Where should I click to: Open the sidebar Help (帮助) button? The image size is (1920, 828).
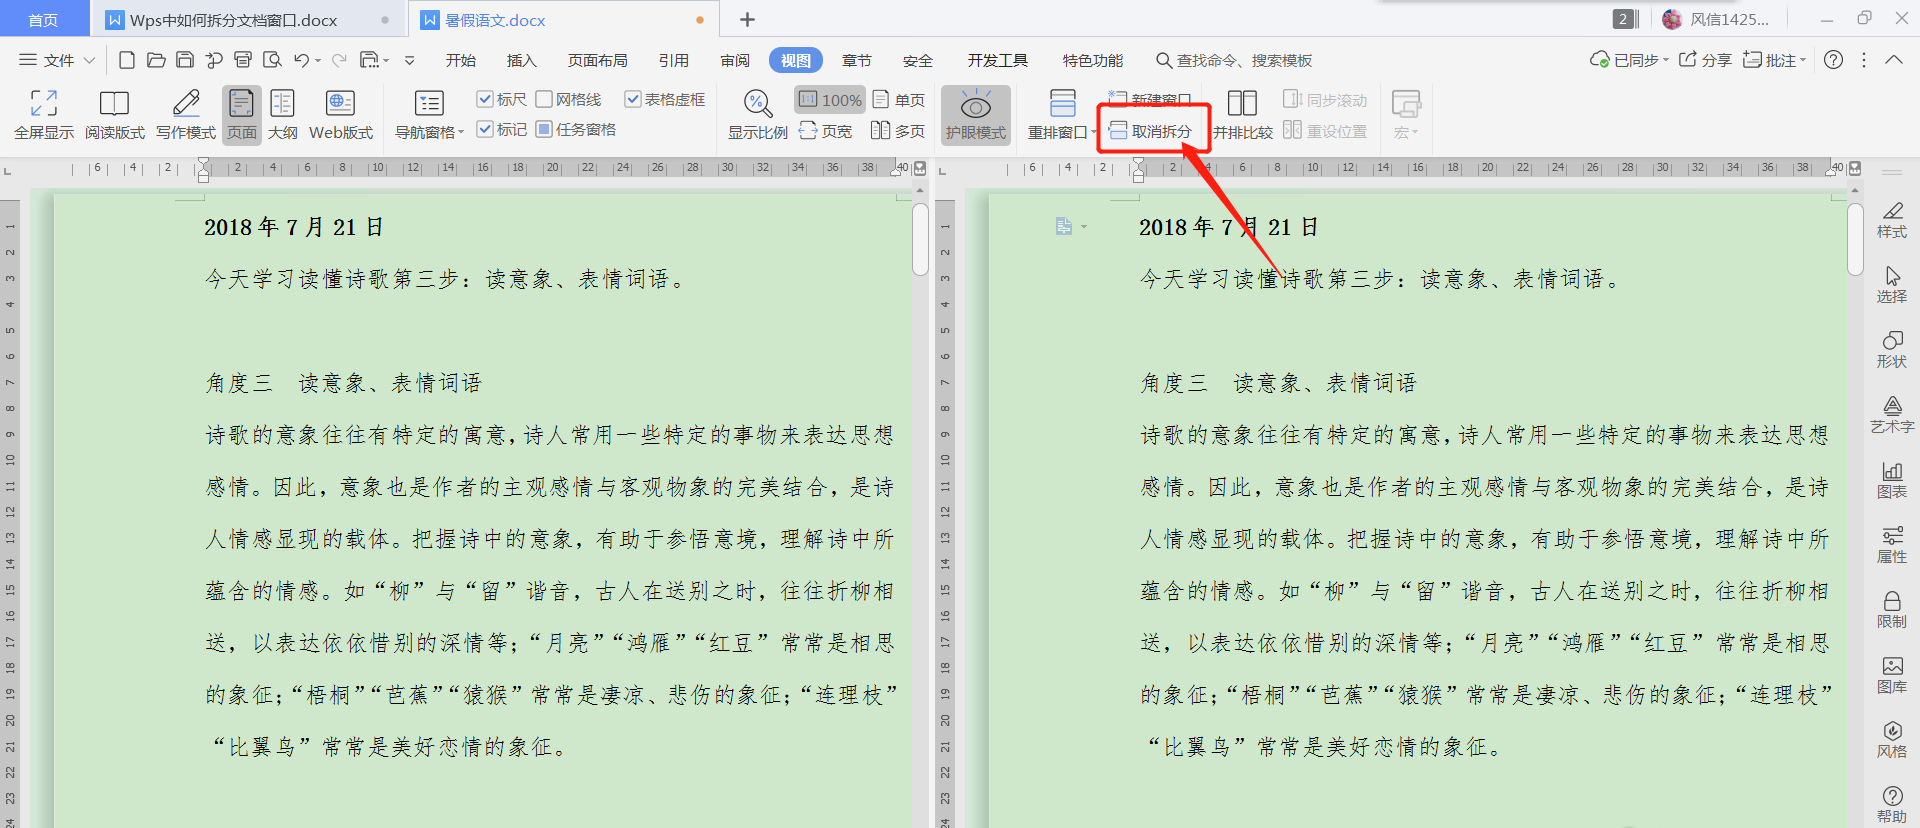click(1892, 805)
